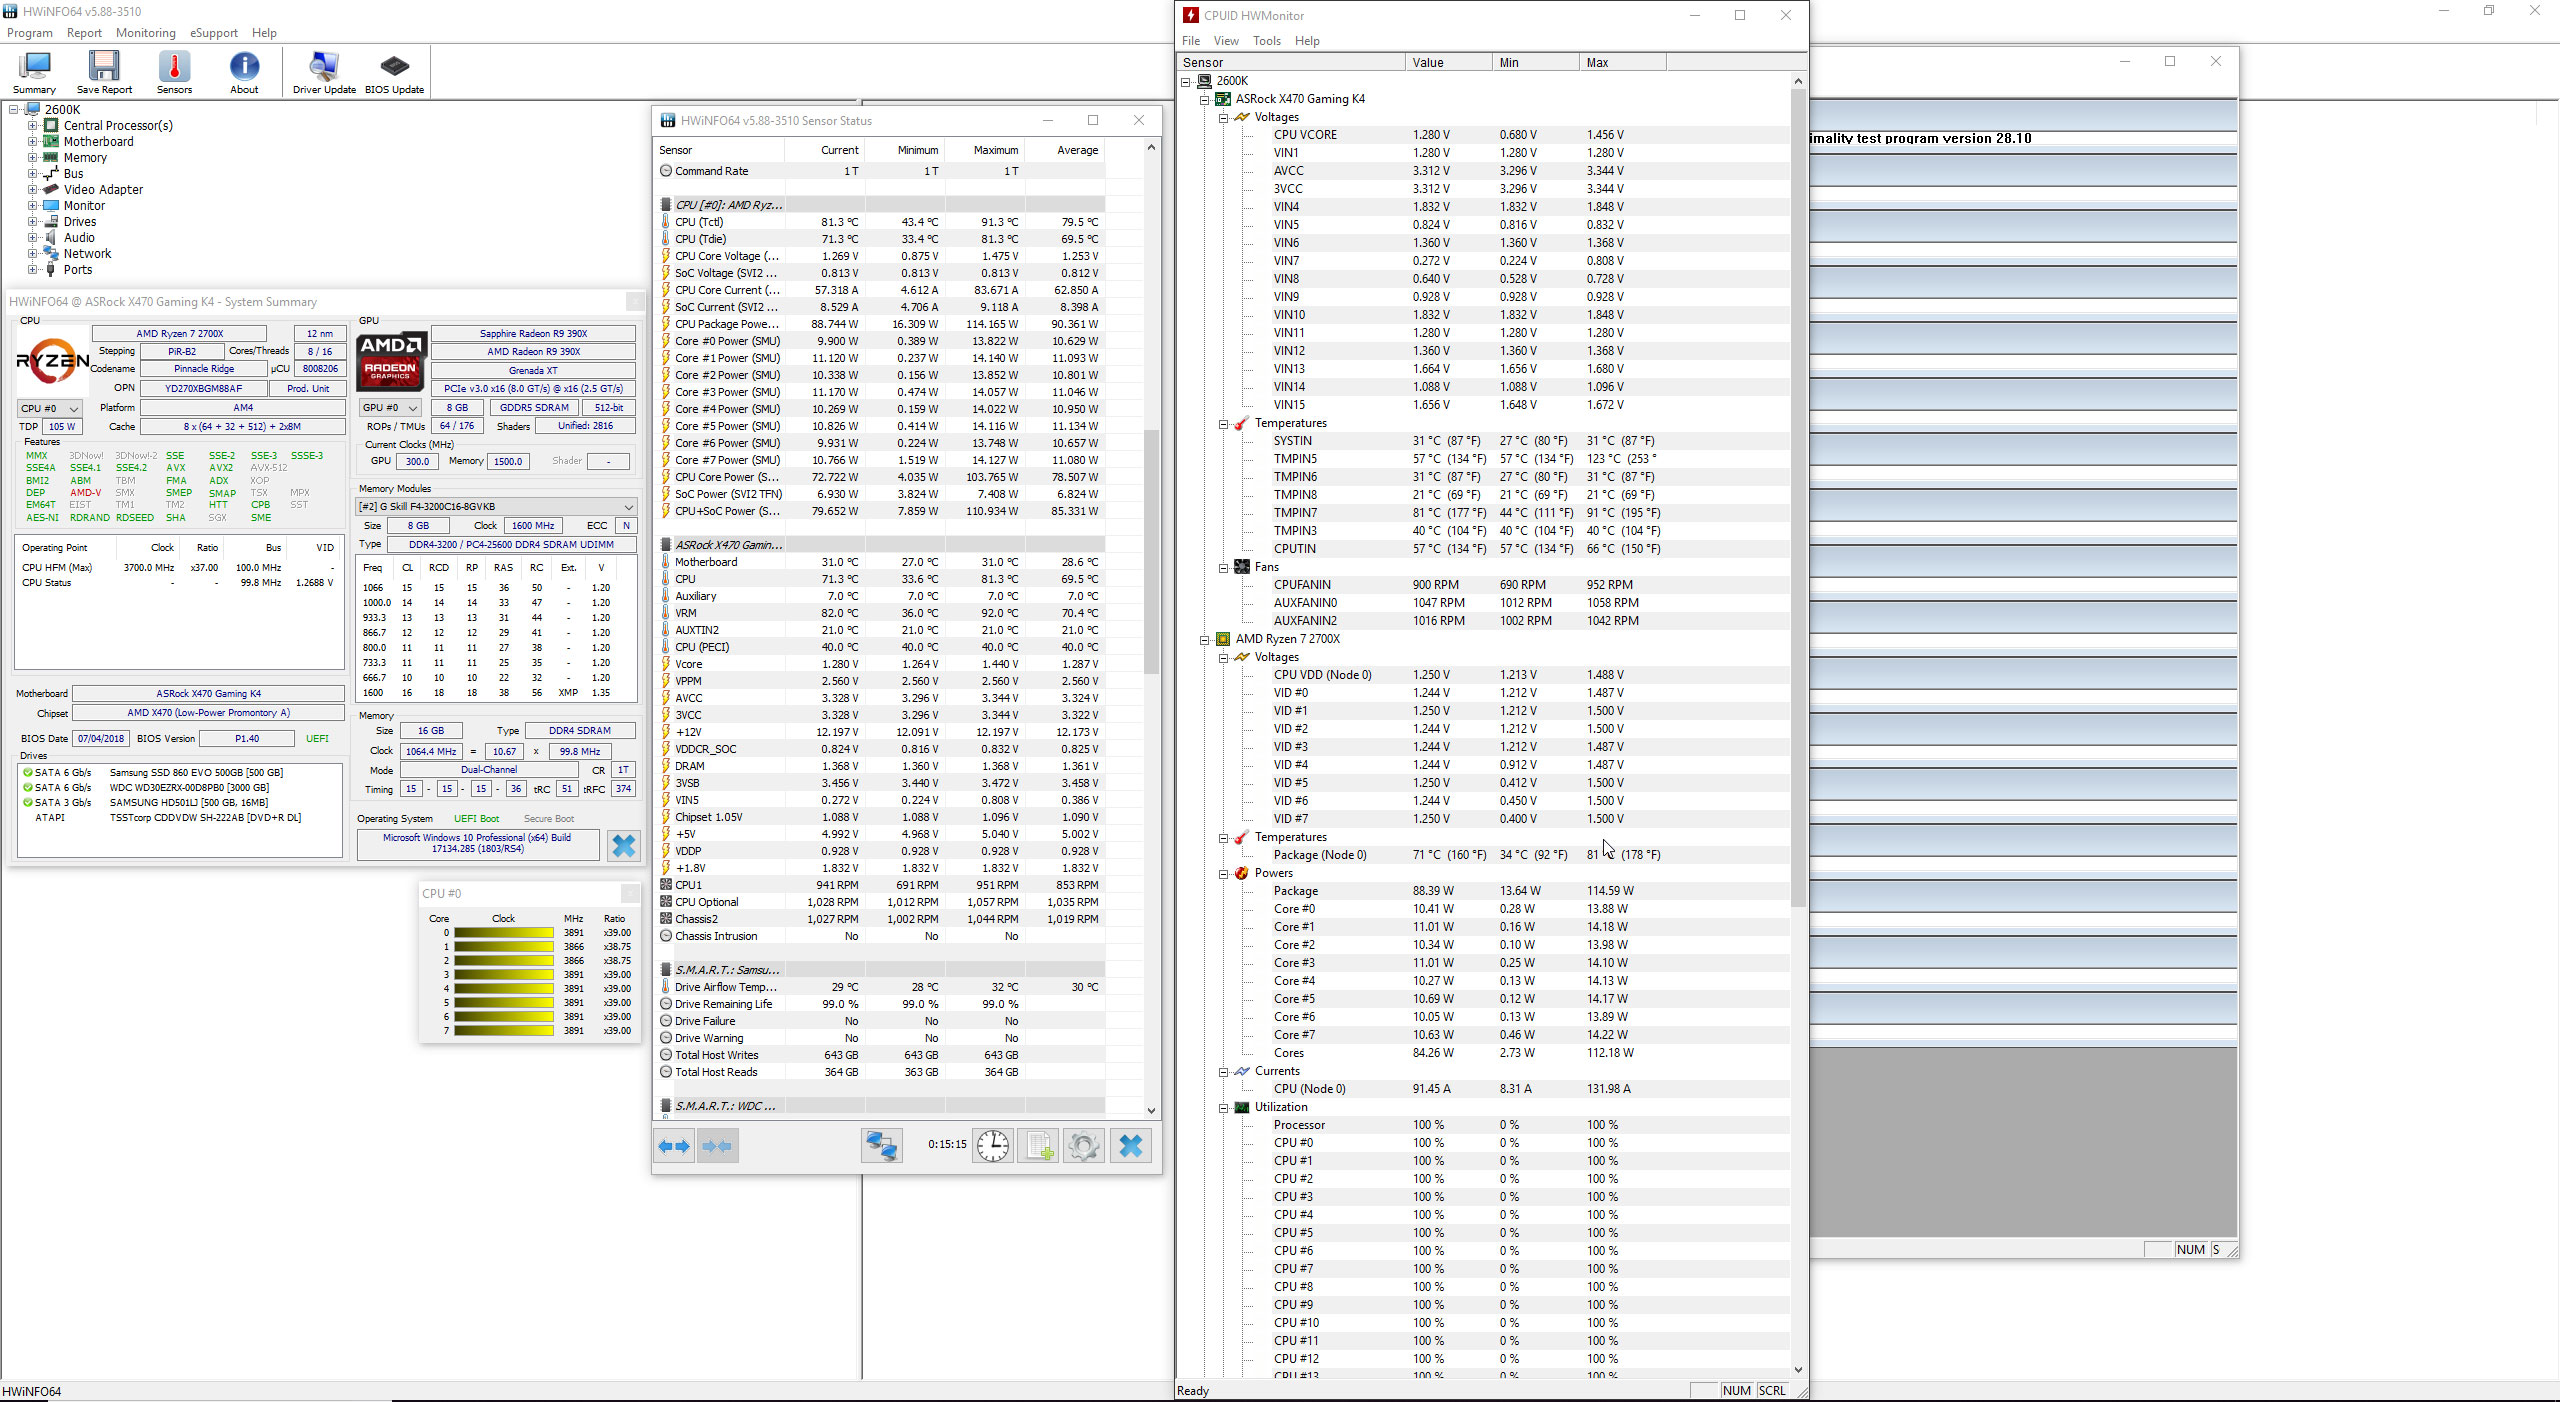Image resolution: width=2560 pixels, height=1402 pixels.
Task: Open the Sensors thermometer toolbar icon
Action: pyautogui.click(x=174, y=72)
